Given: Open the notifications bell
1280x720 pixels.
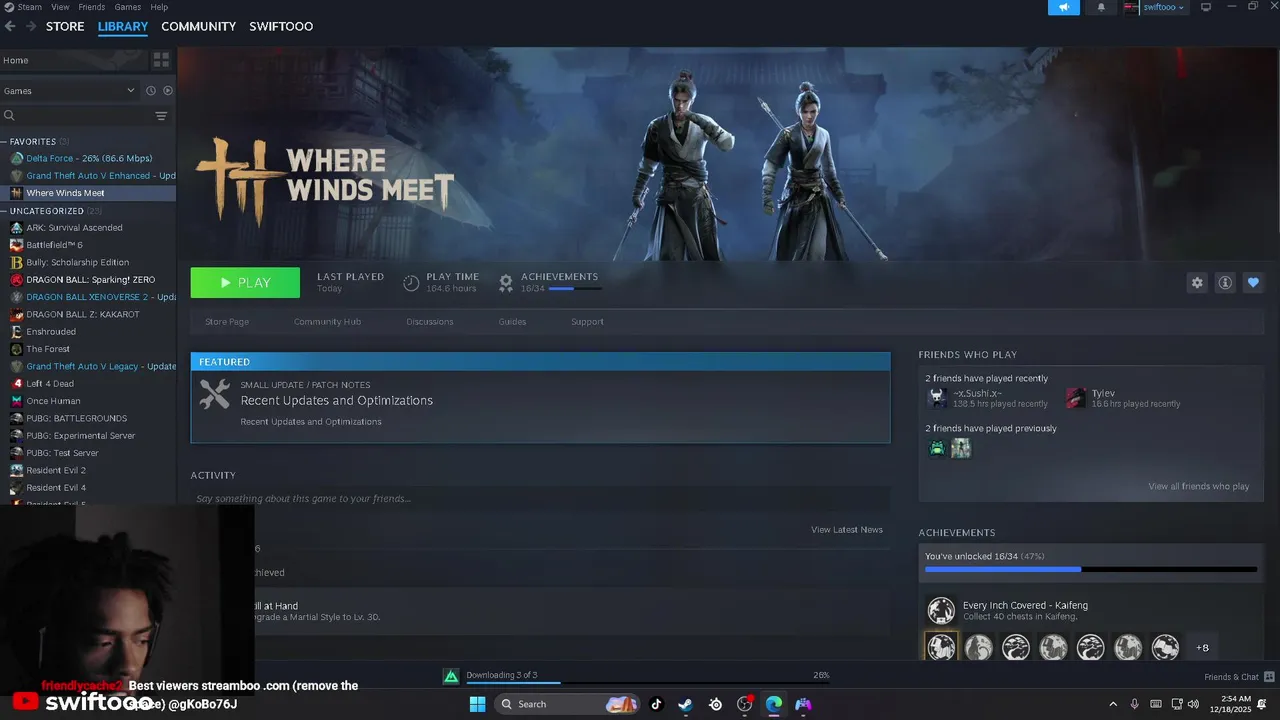Looking at the screenshot, I should (1101, 7).
